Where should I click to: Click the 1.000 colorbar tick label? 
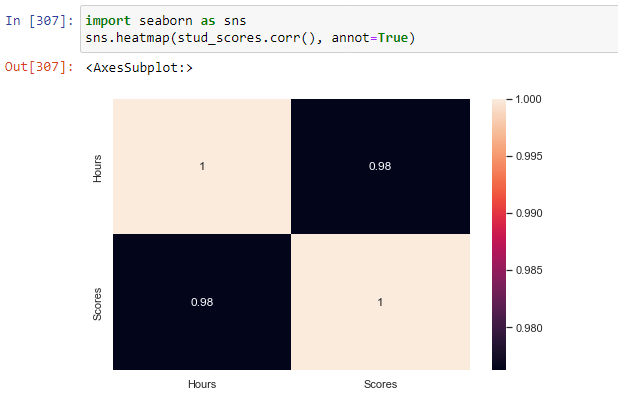pyautogui.click(x=528, y=99)
